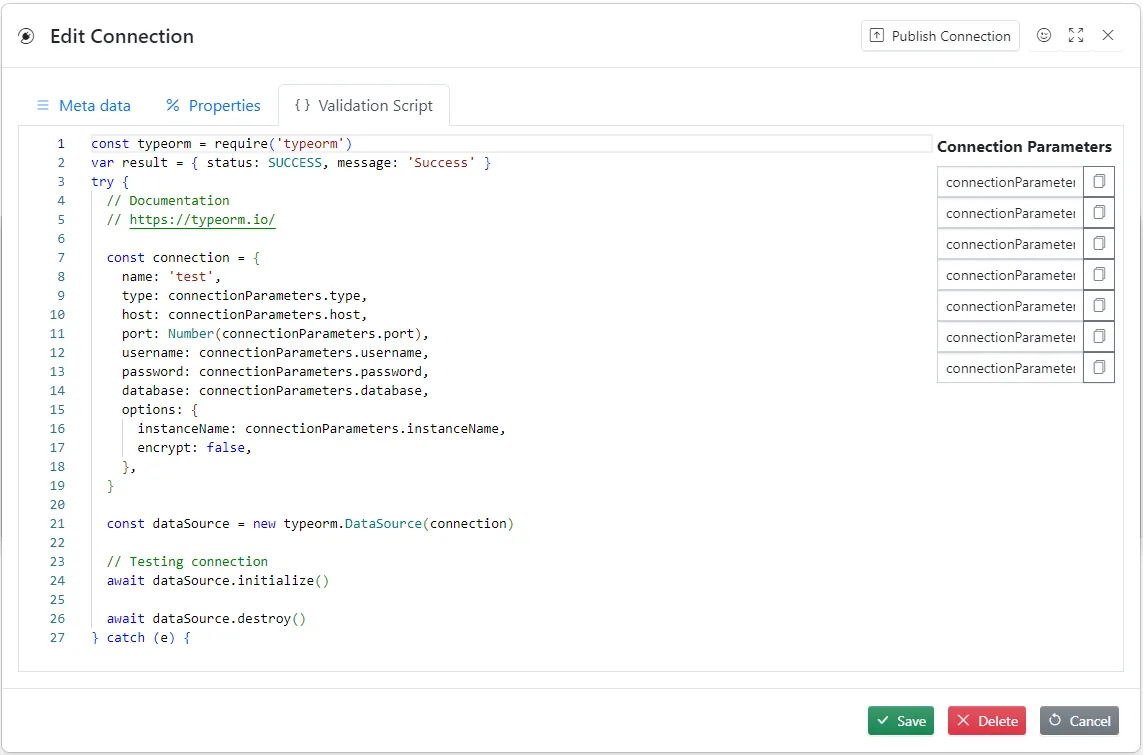The height and width of the screenshot is (755, 1143).
Task: Click the copy icon beside the fourth parameter
Action: pyautogui.click(x=1099, y=274)
